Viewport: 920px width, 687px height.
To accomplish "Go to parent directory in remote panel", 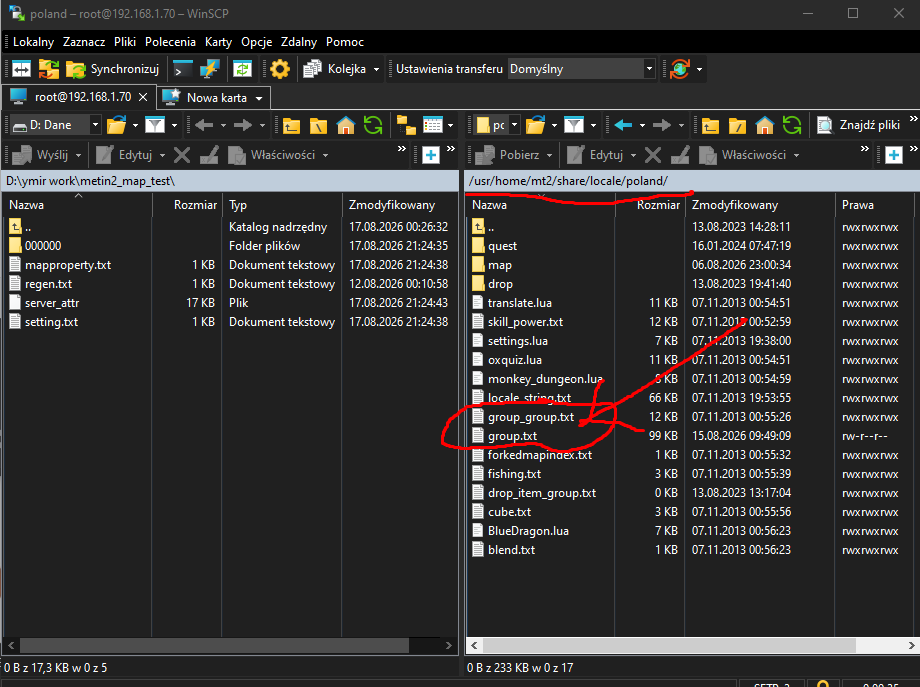I will coord(710,125).
